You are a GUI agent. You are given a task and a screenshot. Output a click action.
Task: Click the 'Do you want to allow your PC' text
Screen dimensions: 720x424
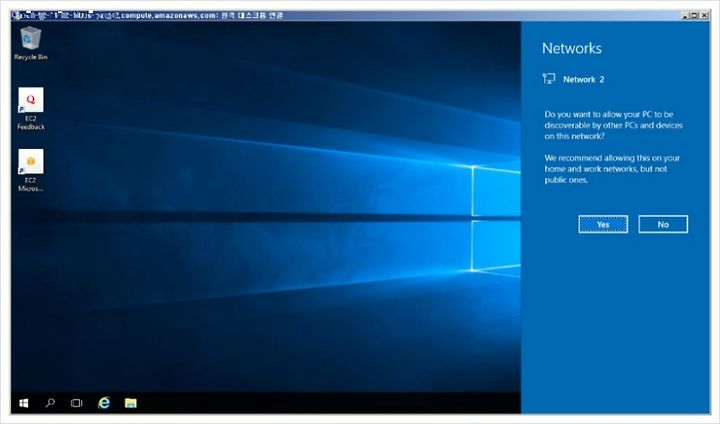pyautogui.click(x=613, y=125)
